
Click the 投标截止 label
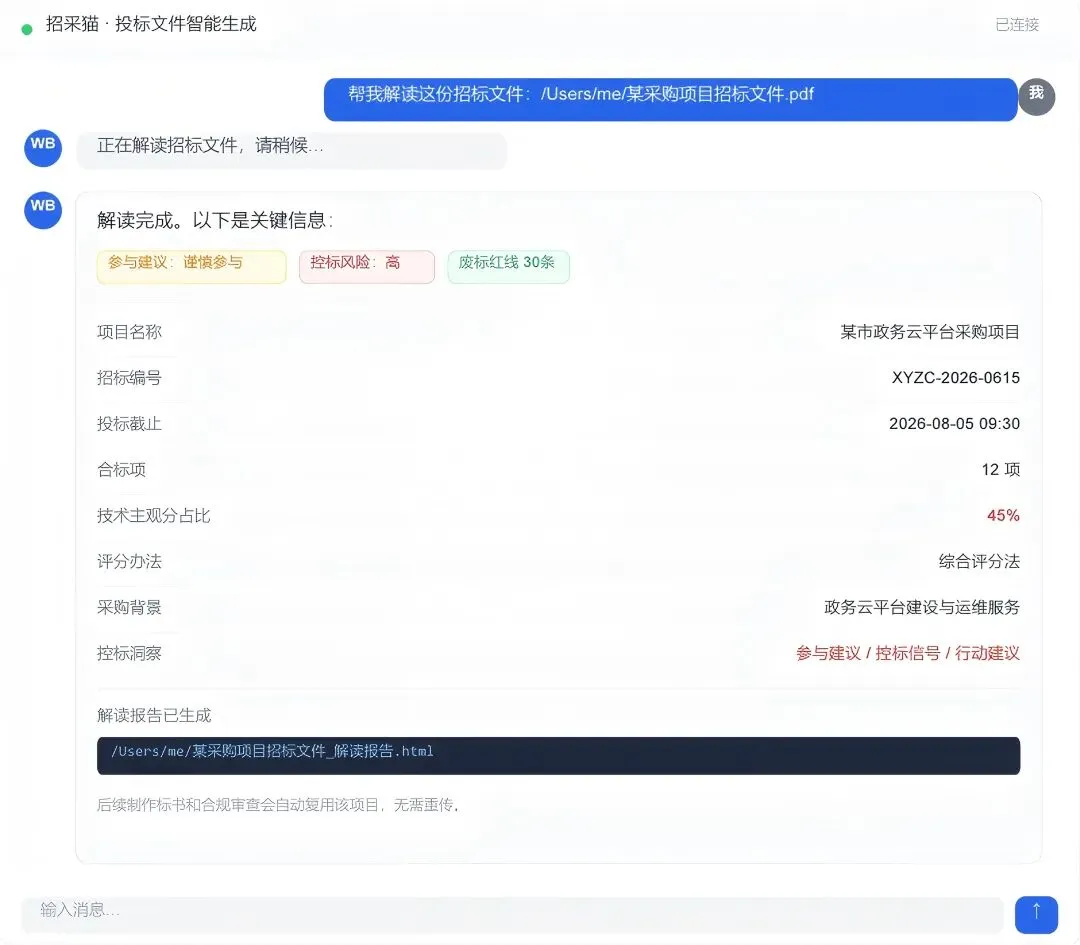click(x=129, y=424)
